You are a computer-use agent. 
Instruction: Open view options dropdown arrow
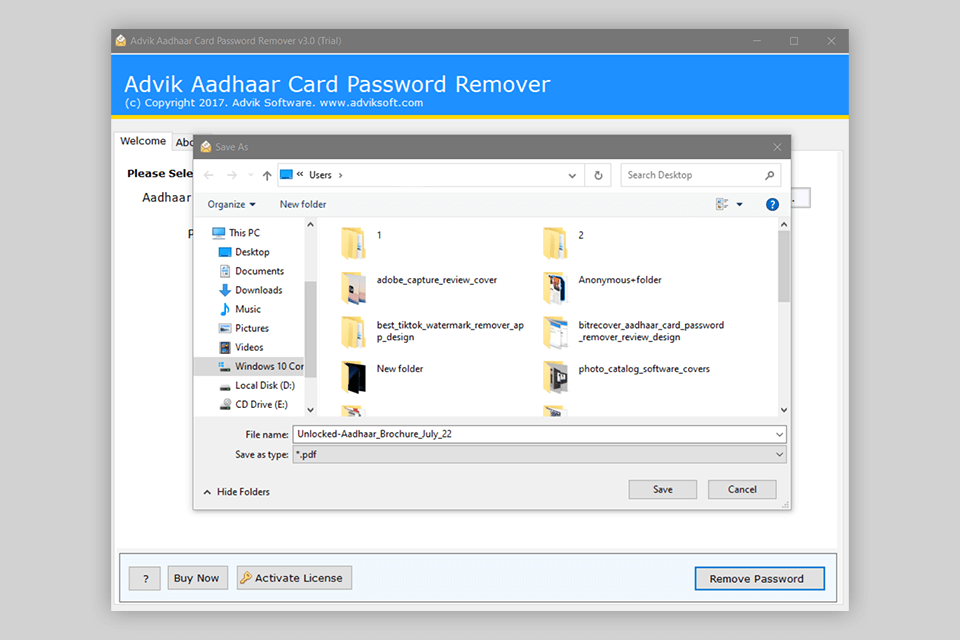pyautogui.click(x=740, y=205)
